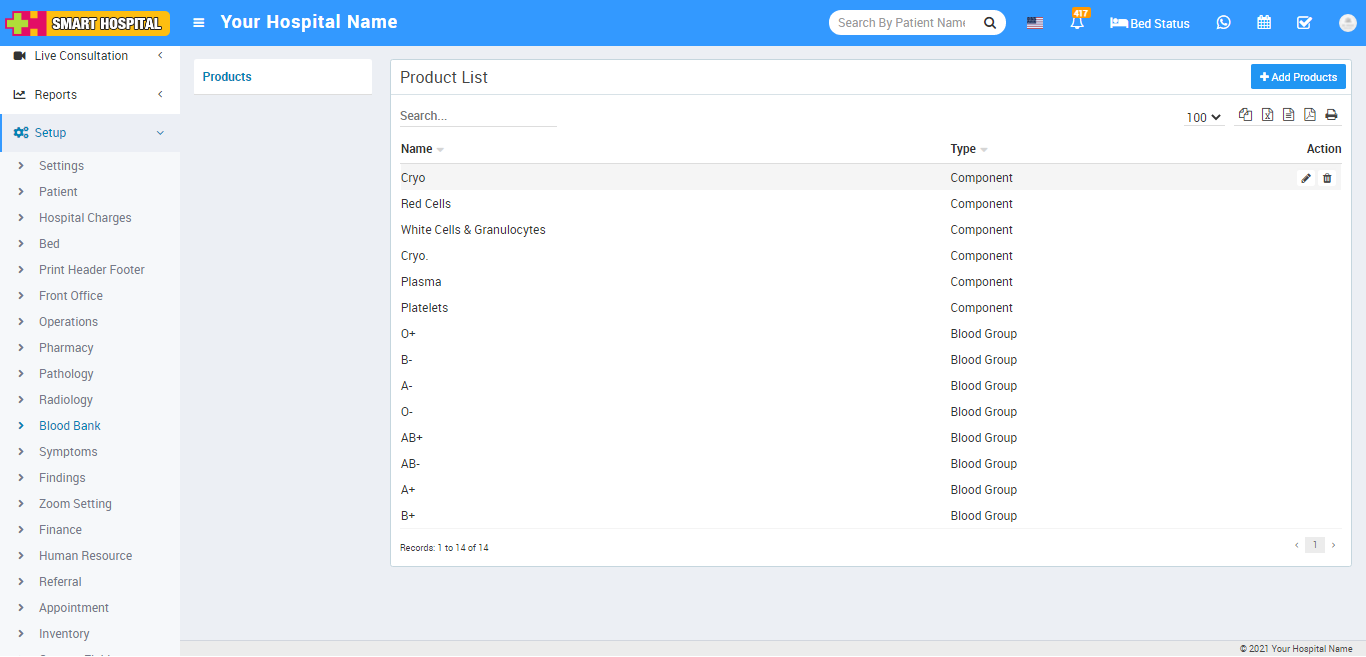The image size is (1366, 657).
Task: Expand the Reports sidebar menu
Action: (90, 95)
